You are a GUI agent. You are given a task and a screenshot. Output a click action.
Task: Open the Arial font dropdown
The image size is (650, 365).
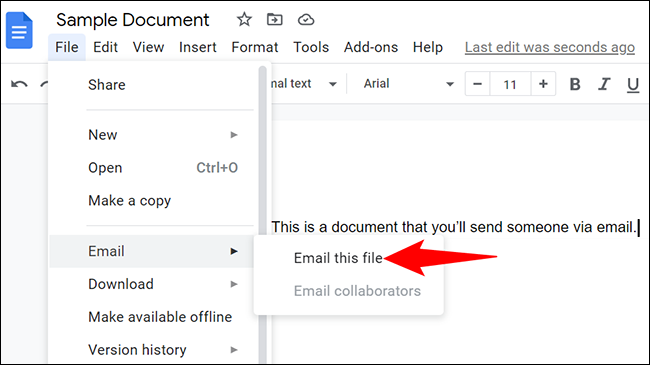tap(408, 84)
